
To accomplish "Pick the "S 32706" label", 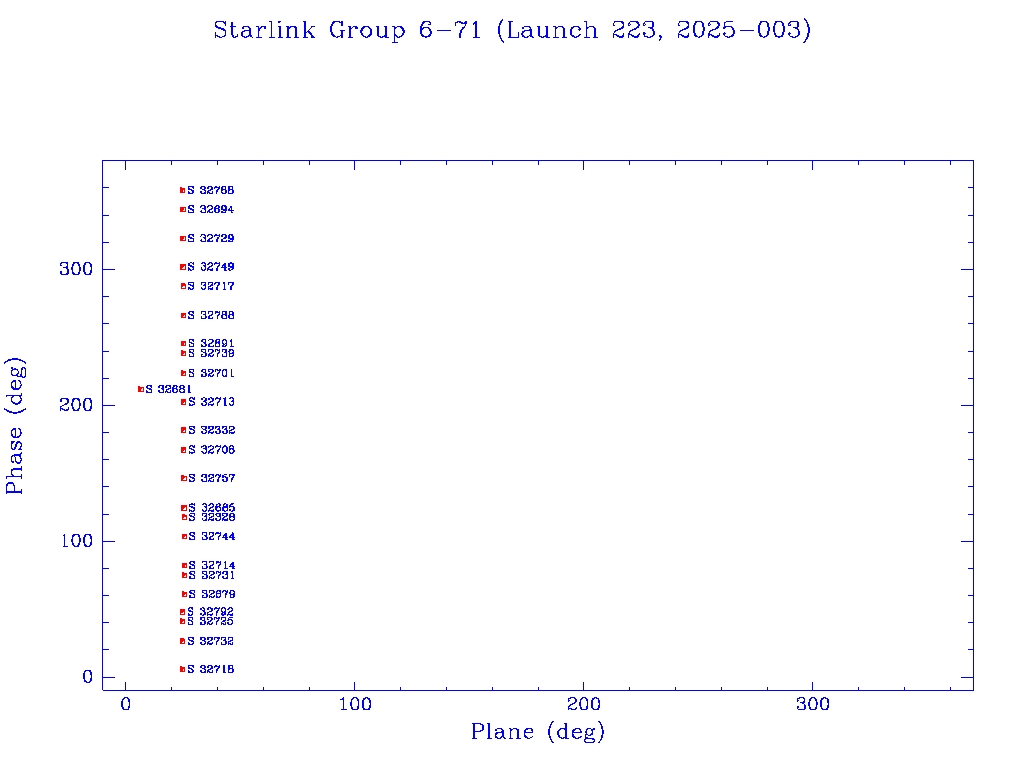I will (x=211, y=450).
